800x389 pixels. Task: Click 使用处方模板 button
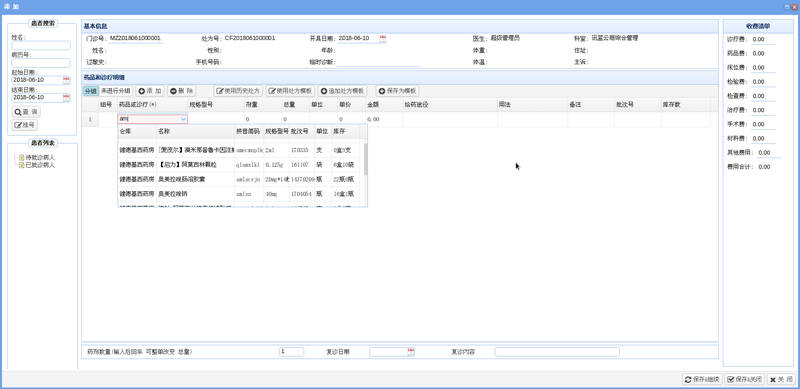tap(290, 91)
